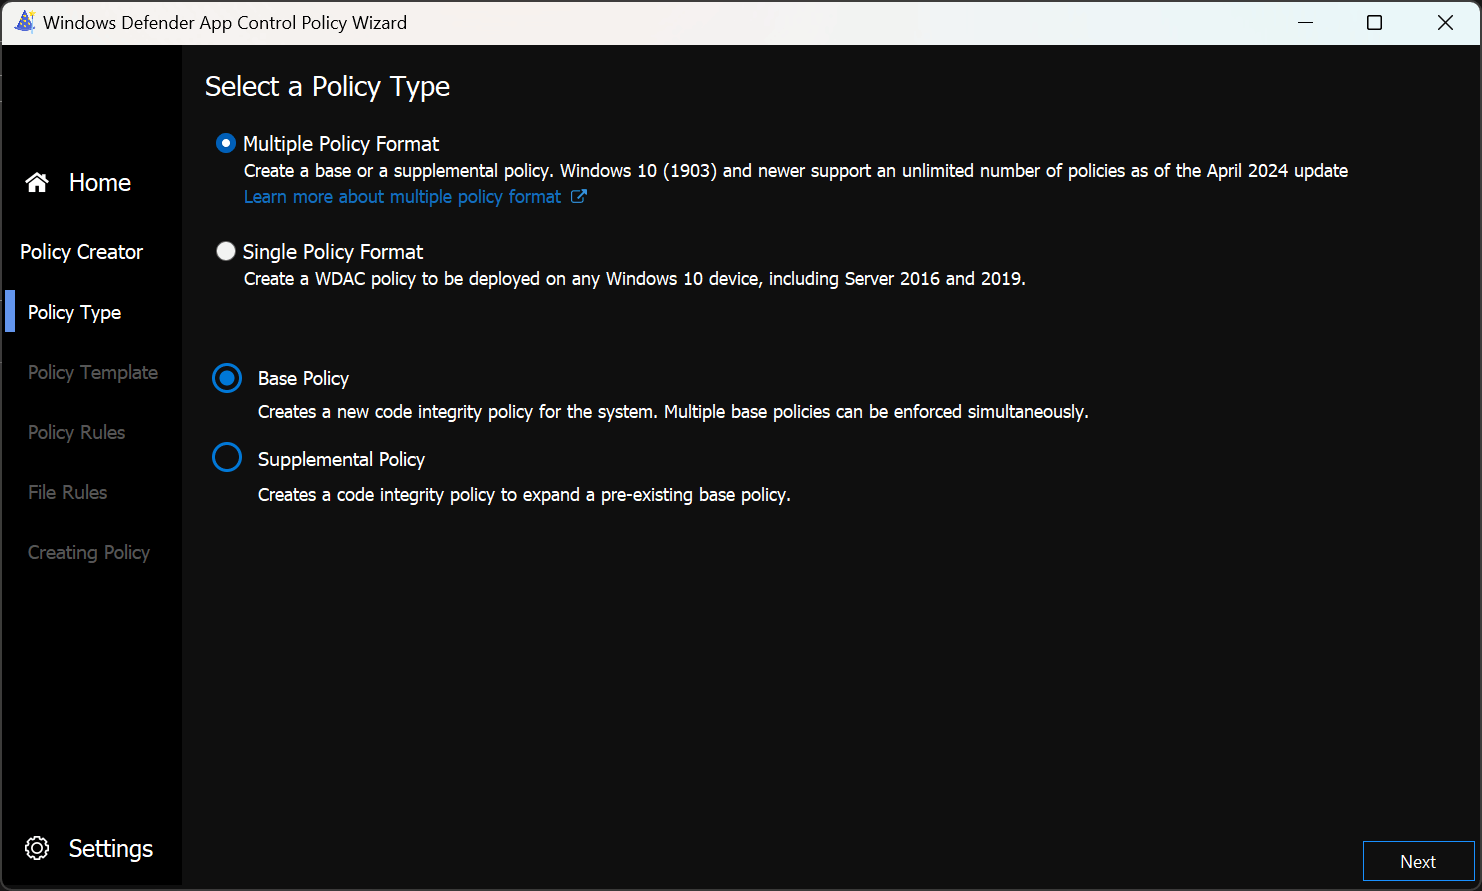Click the external link icon beside Learn more
The image size is (1482, 891).
coord(578,197)
